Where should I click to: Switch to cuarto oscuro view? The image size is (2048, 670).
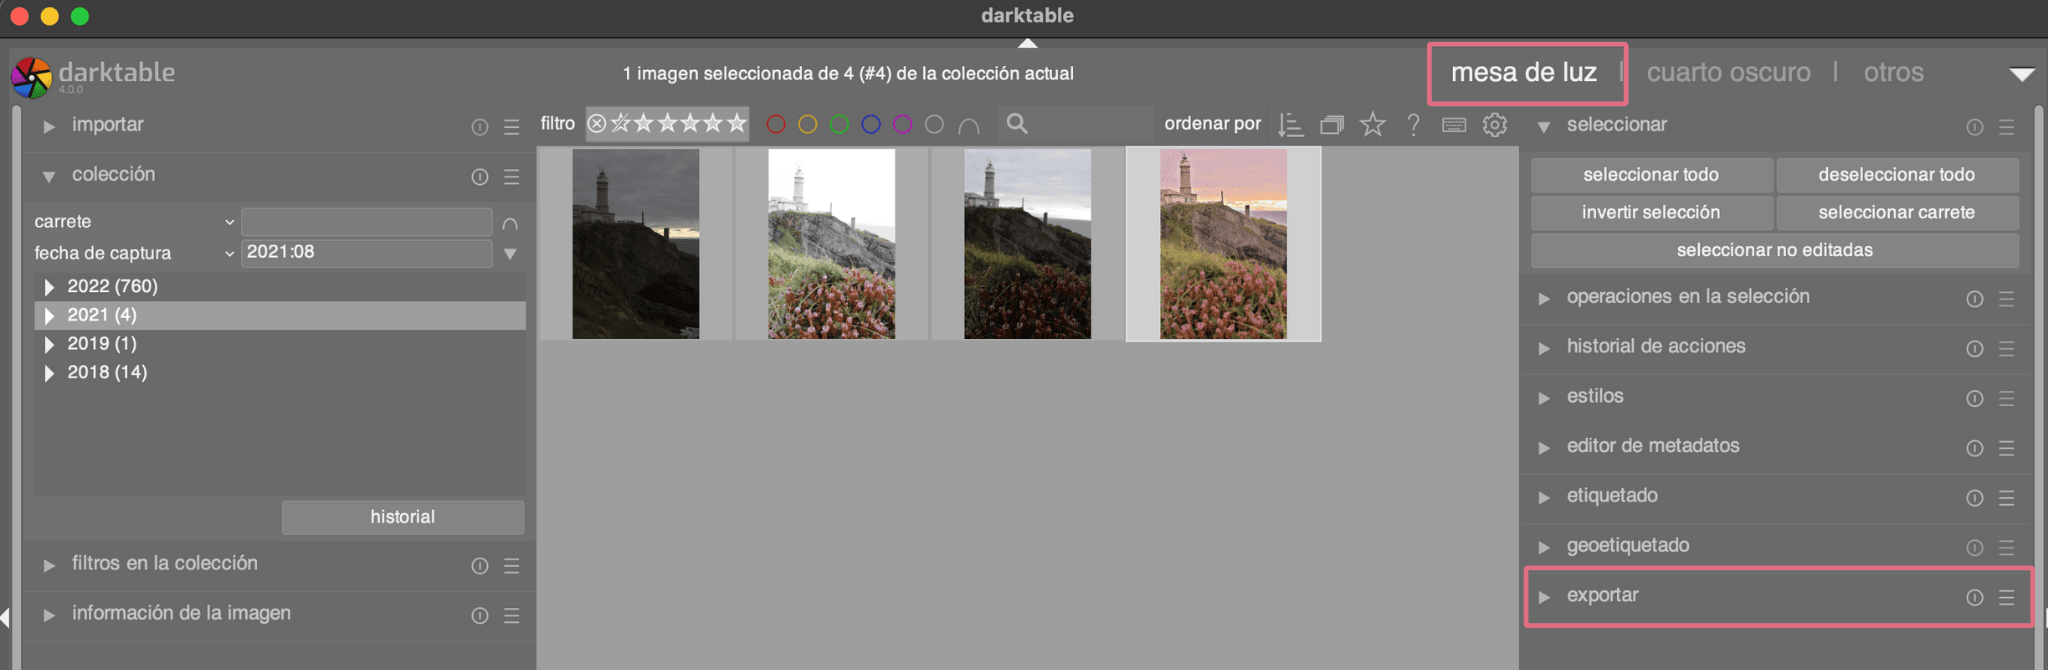pyautogui.click(x=1728, y=73)
